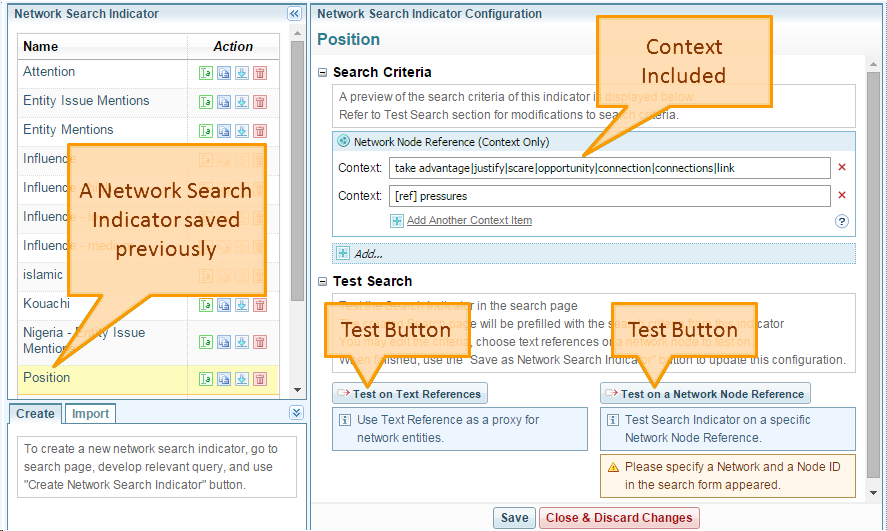
Task: Collapse the Test Search section
Action: pyautogui.click(x=323, y=282)
